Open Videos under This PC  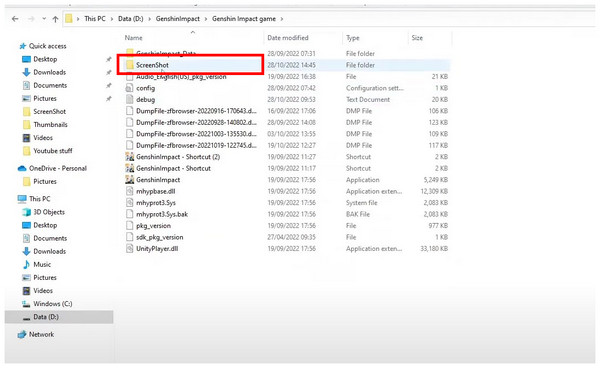coord(38,290)
